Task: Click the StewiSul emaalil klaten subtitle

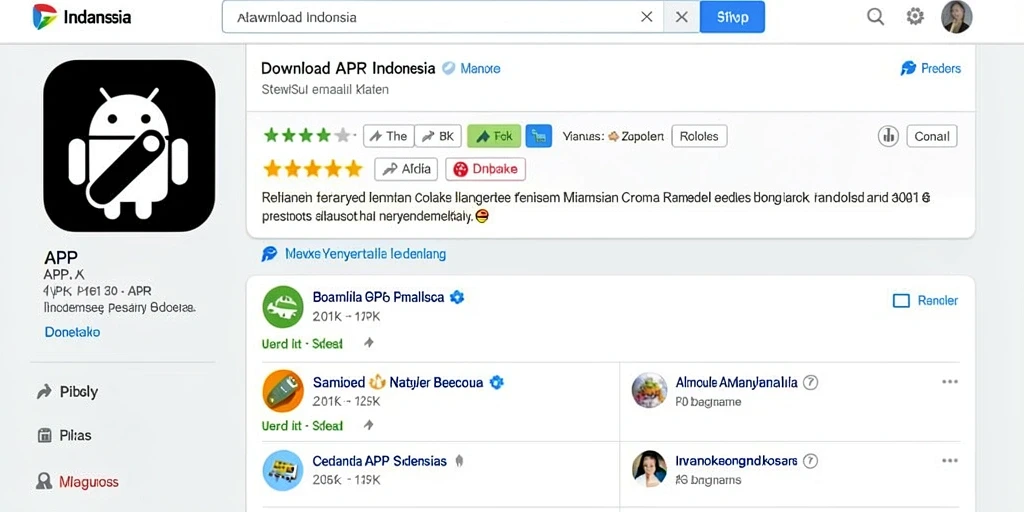Action: pos(325,89)
